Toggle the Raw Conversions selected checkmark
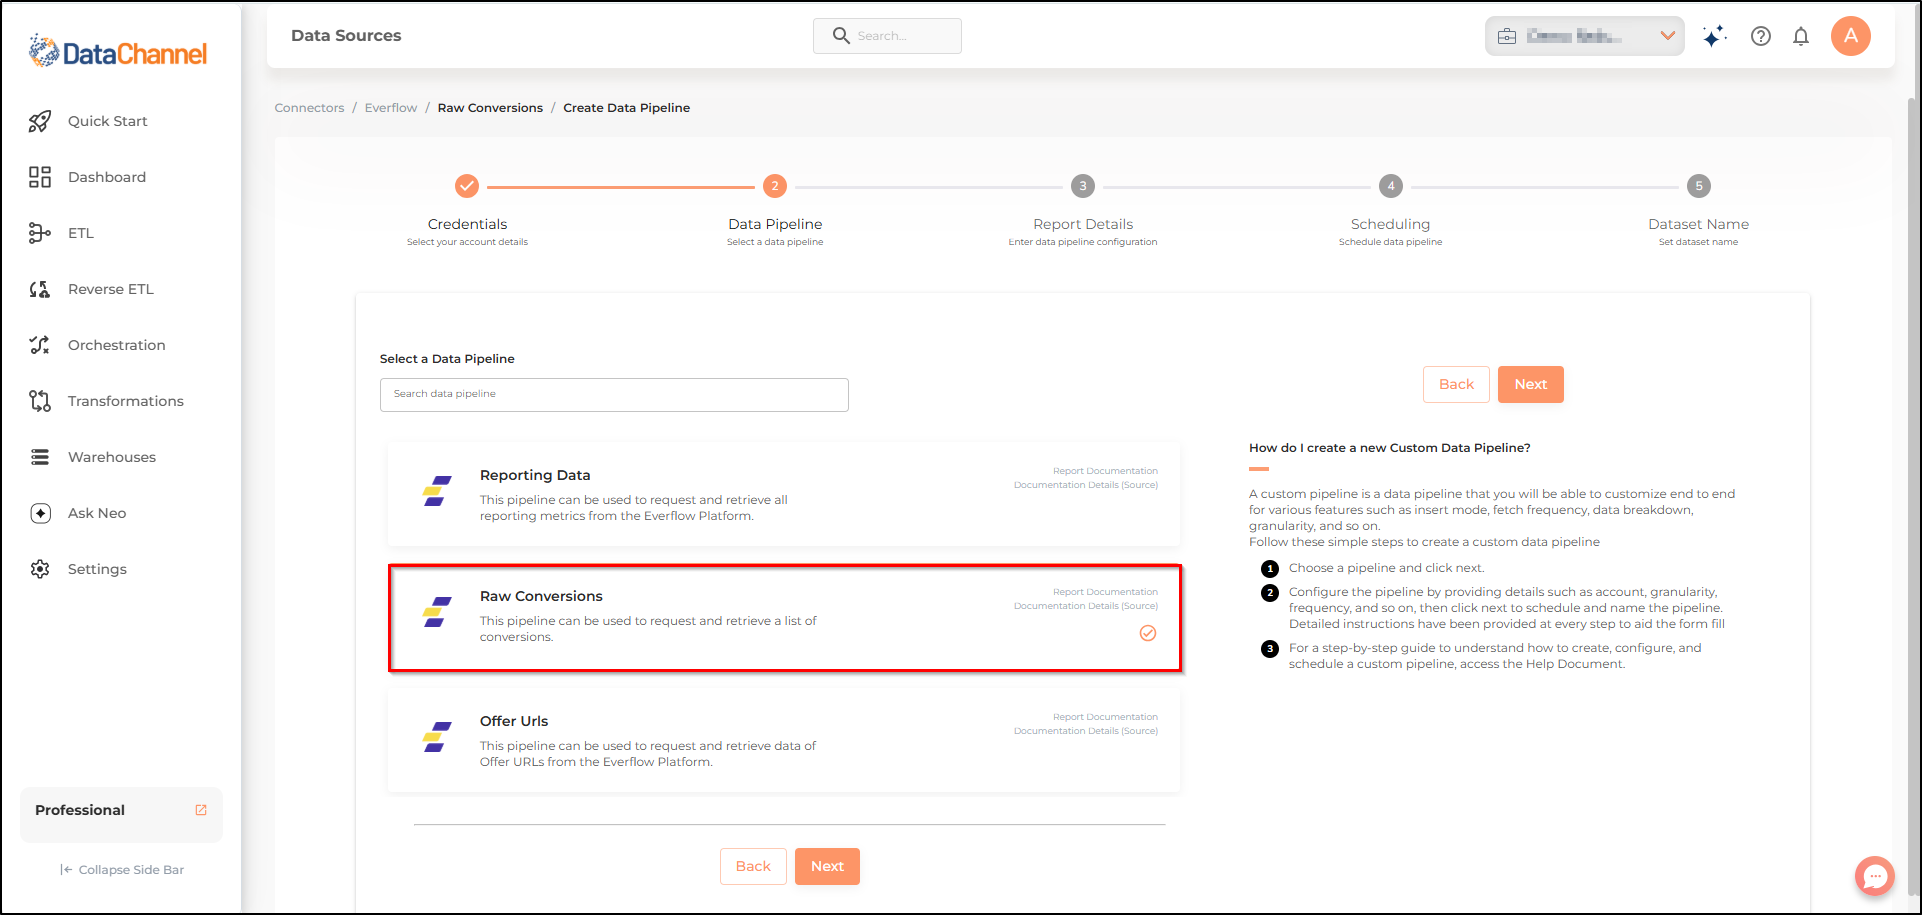 point(1148,633)
